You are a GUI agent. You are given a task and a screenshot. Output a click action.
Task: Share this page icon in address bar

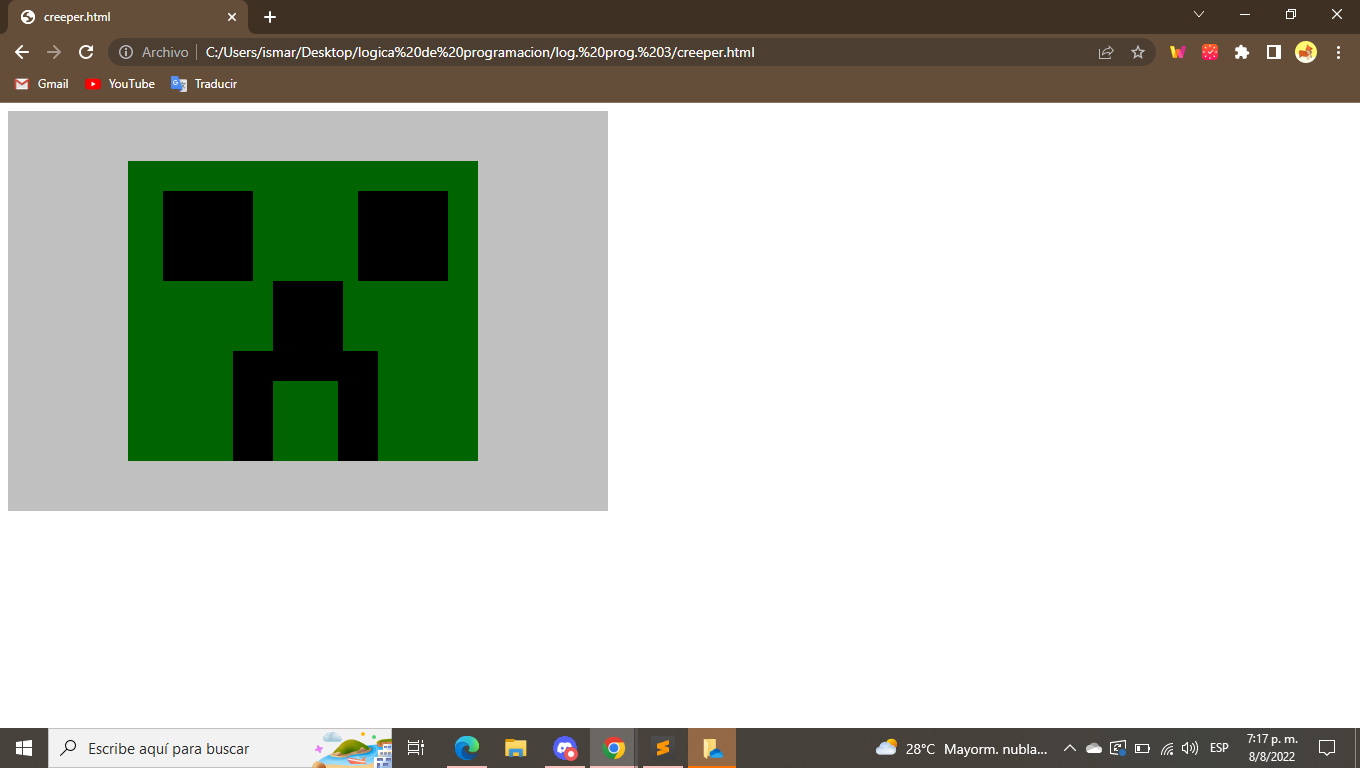point(1106,52)
